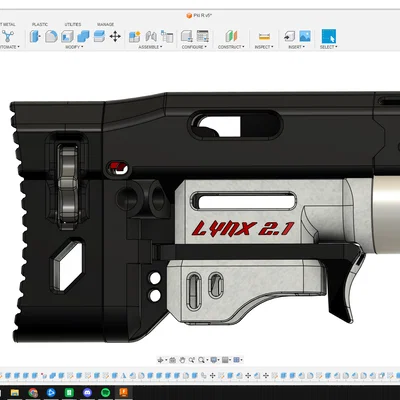Open File Explorer from the taskbar
Viewport: 400px width, 400px height.
[15, 392]
